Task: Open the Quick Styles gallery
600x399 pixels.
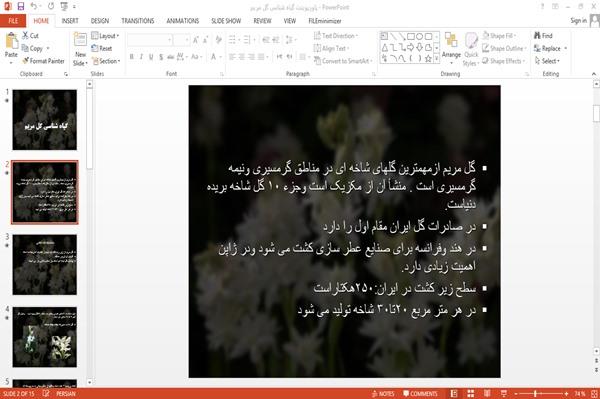Action: click(x=471, y=49)
